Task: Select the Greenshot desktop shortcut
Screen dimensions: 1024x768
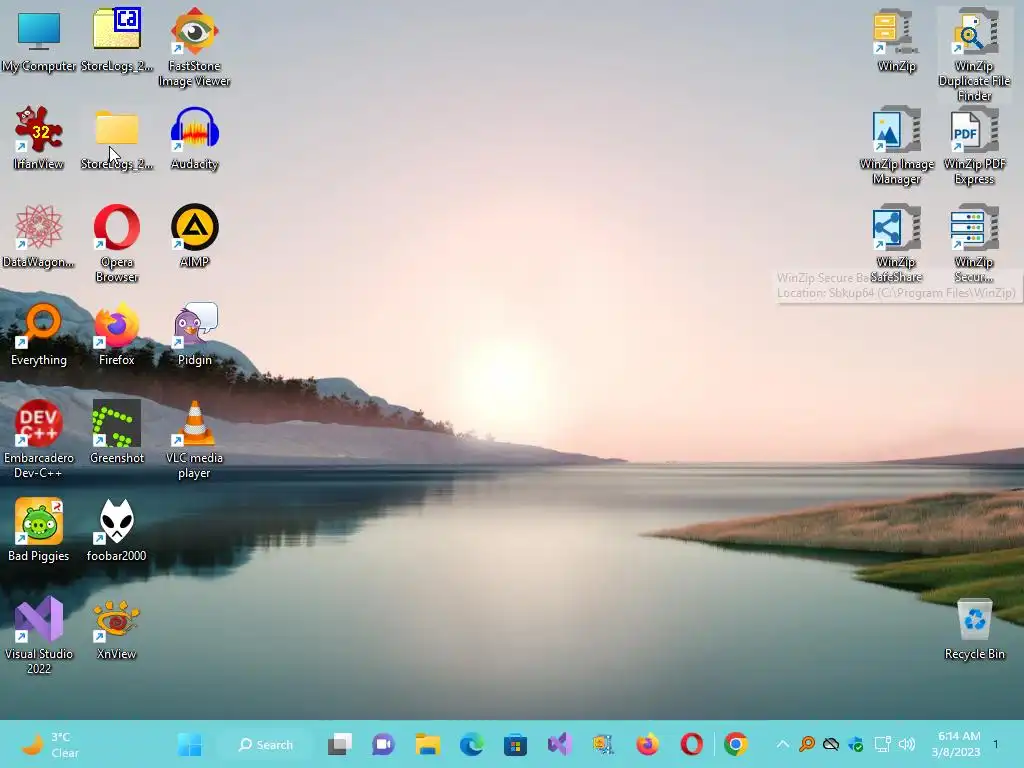Action: pyautogui.click(x=117, y=432)
